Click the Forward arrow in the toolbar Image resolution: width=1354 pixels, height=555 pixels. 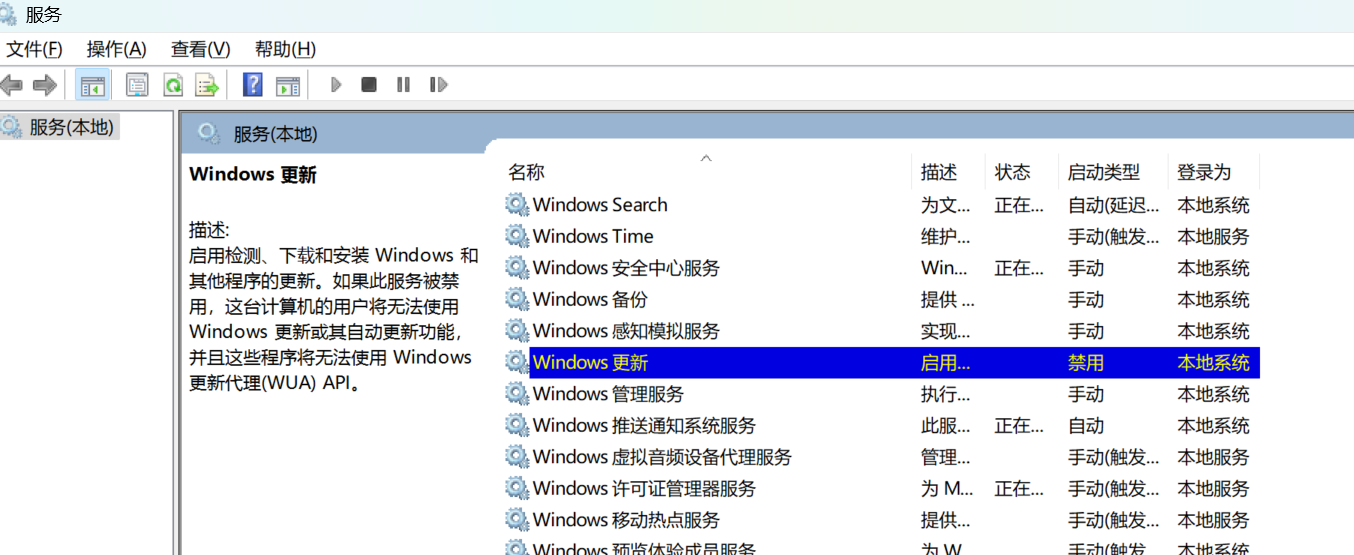point(44,85)
